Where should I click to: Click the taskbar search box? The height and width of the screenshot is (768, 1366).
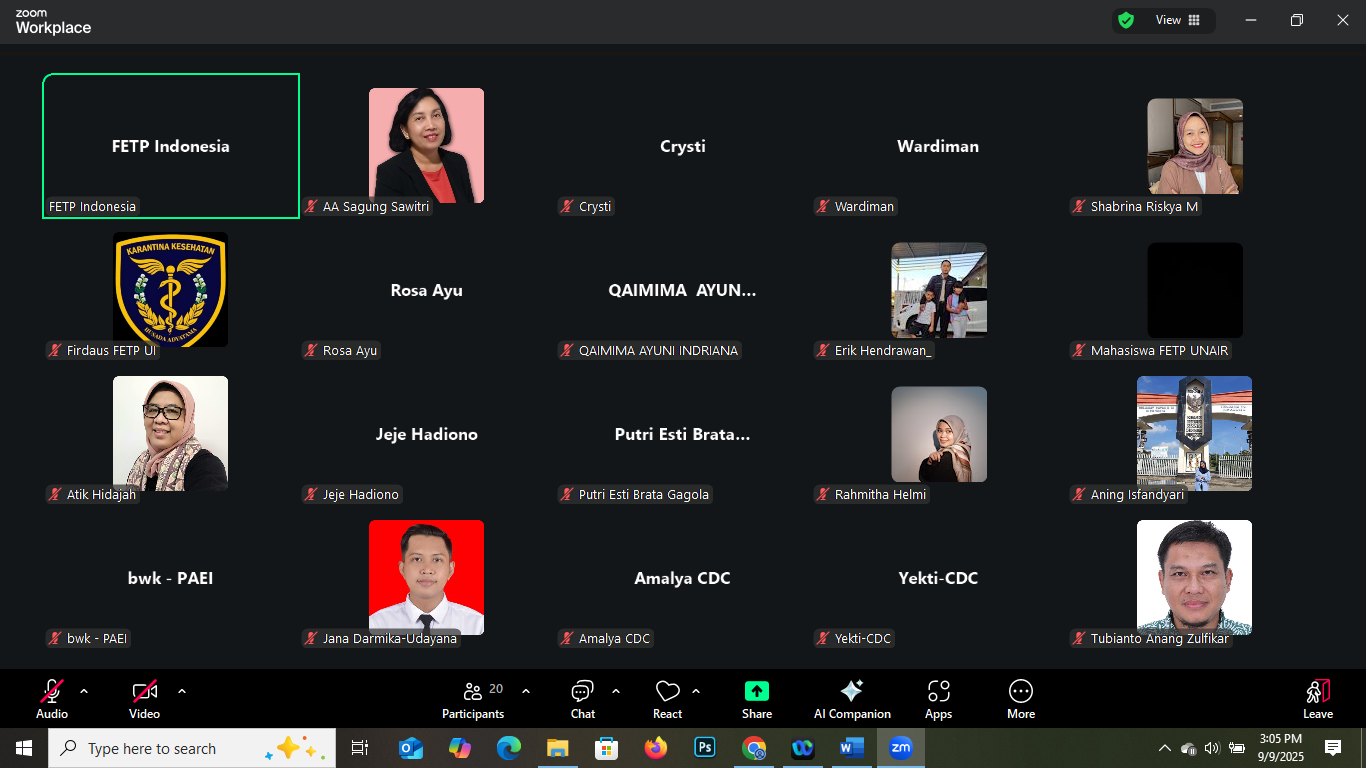192,748
